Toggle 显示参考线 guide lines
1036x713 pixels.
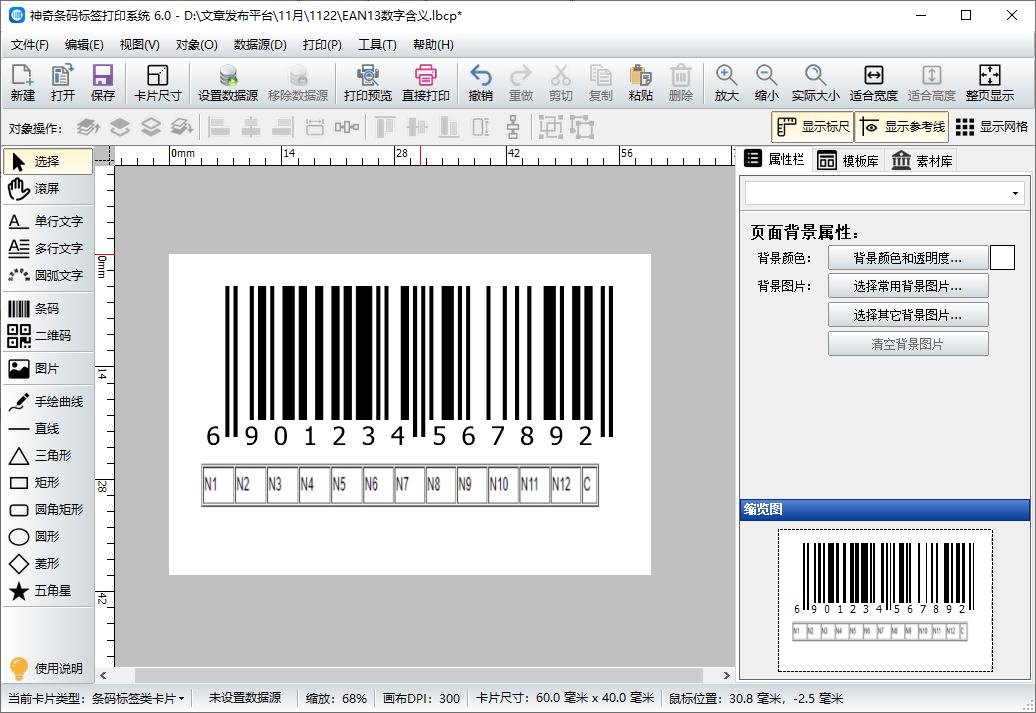902,127
